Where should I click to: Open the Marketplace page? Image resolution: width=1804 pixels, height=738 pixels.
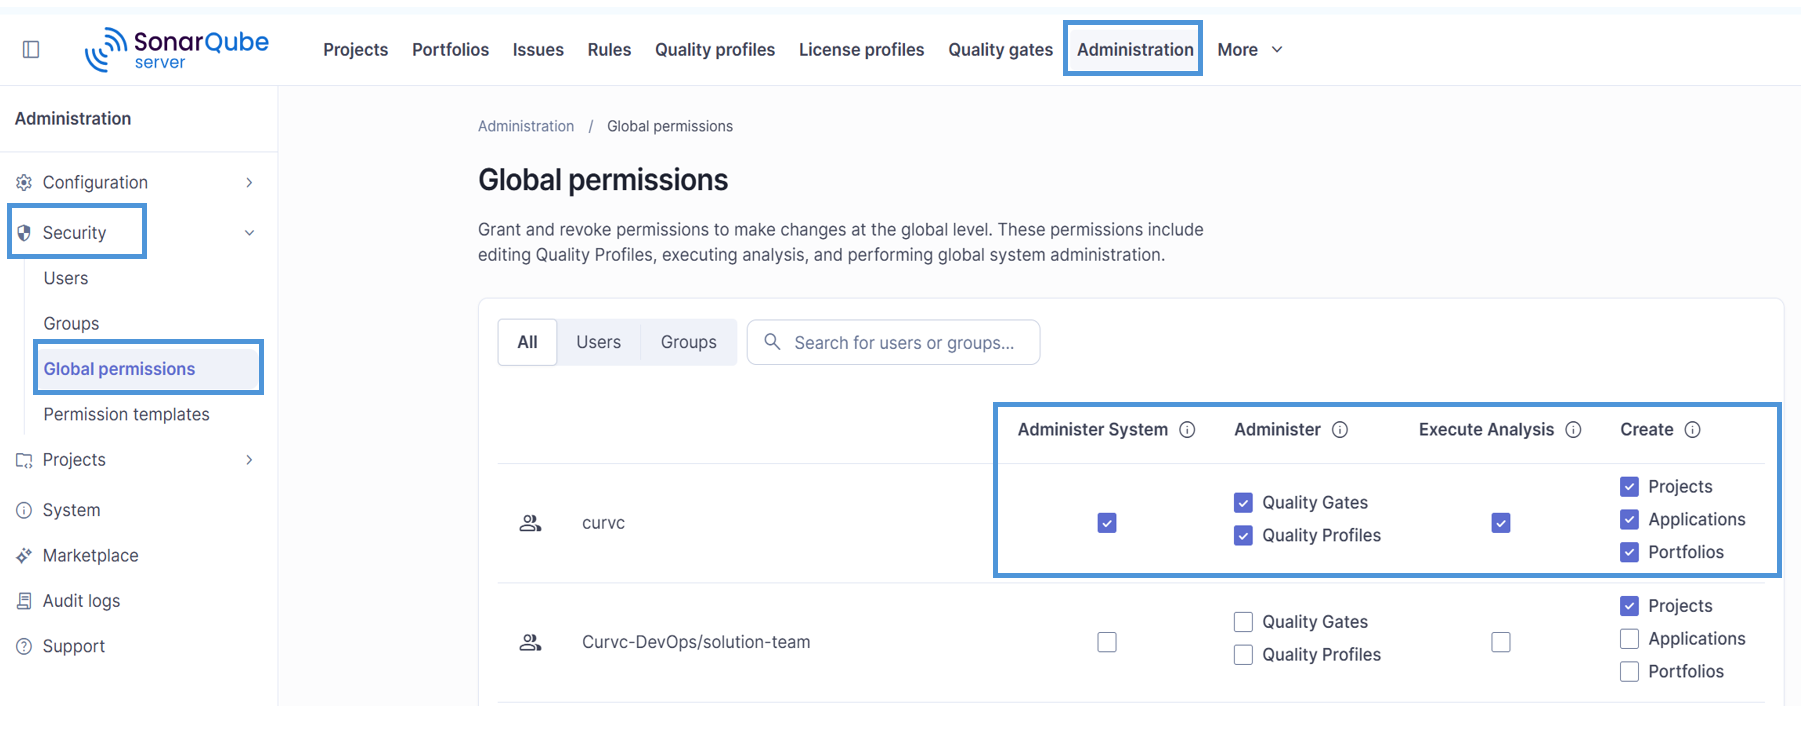(x=90, y=556)
